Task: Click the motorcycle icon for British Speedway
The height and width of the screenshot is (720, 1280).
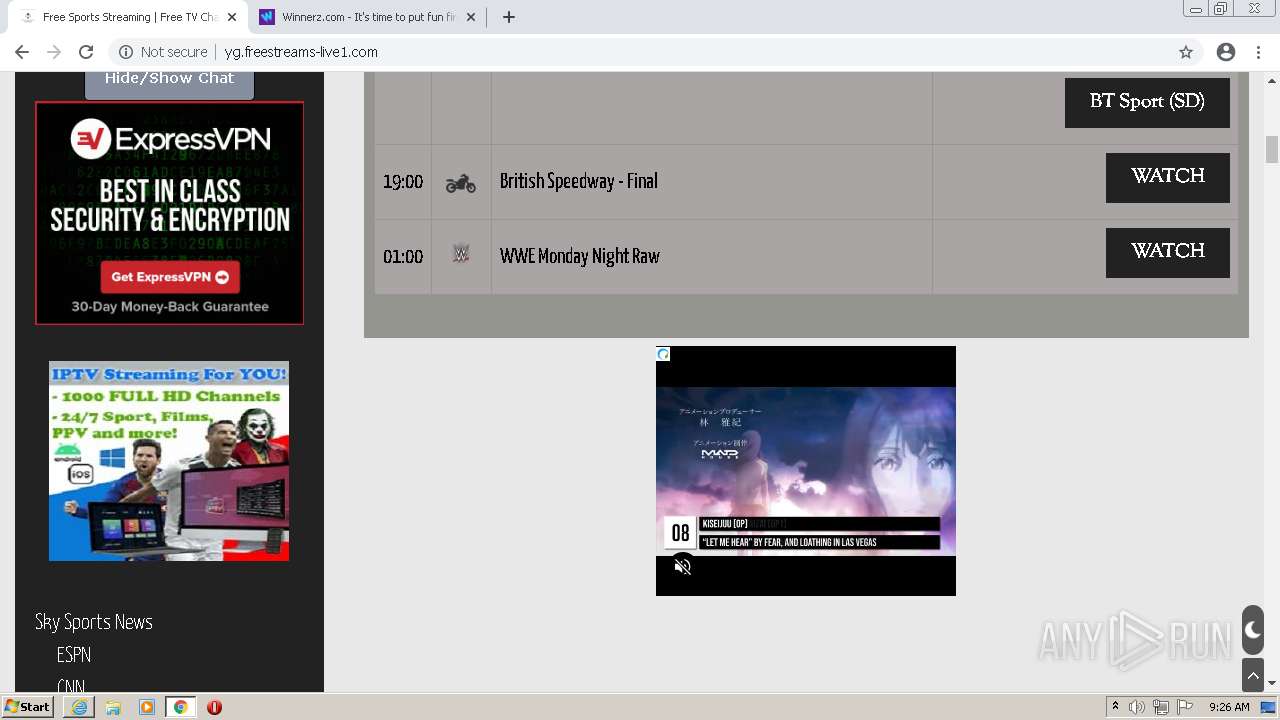Action: pos(461,183)
